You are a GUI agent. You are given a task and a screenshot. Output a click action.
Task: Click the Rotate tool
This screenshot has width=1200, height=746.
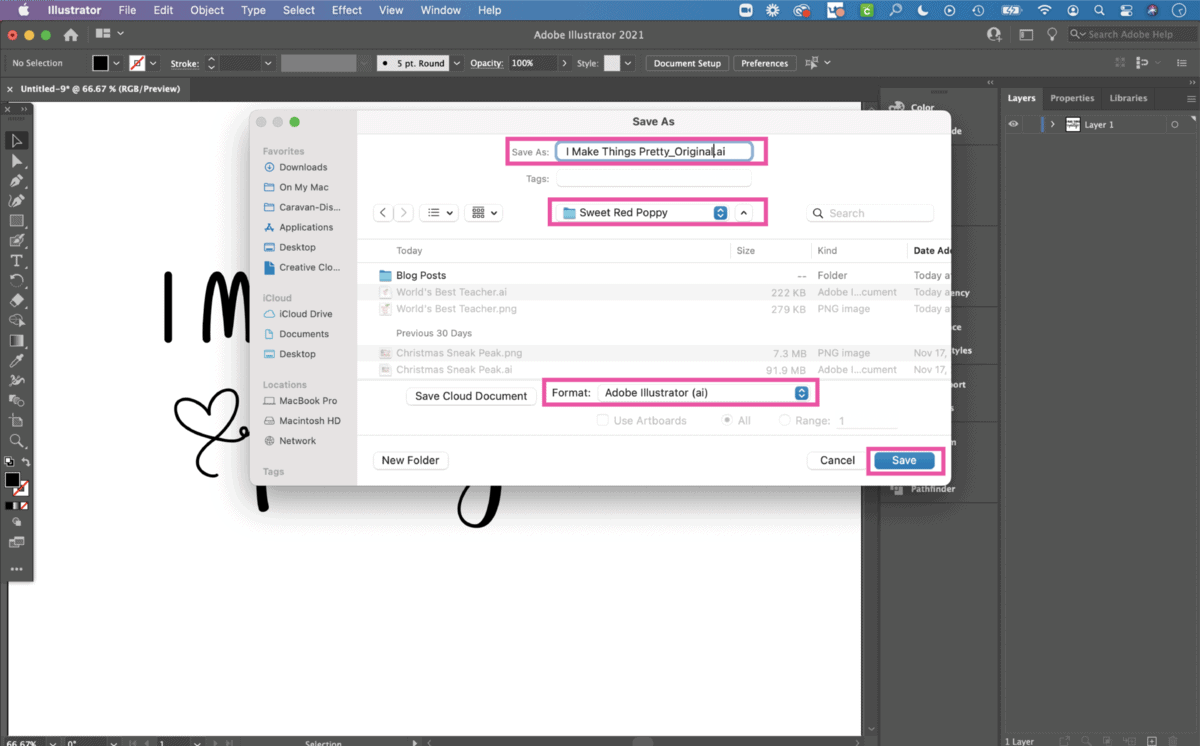[17, 281]
